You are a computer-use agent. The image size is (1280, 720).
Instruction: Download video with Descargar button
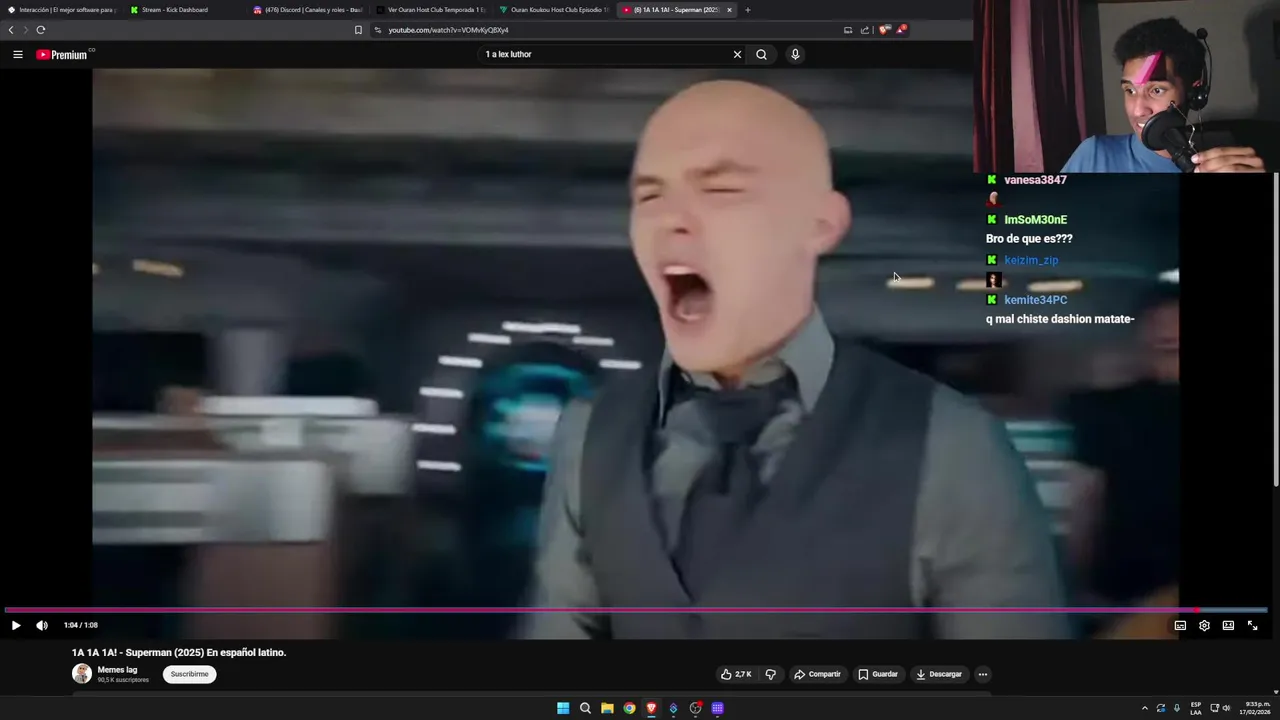[939, 674]
